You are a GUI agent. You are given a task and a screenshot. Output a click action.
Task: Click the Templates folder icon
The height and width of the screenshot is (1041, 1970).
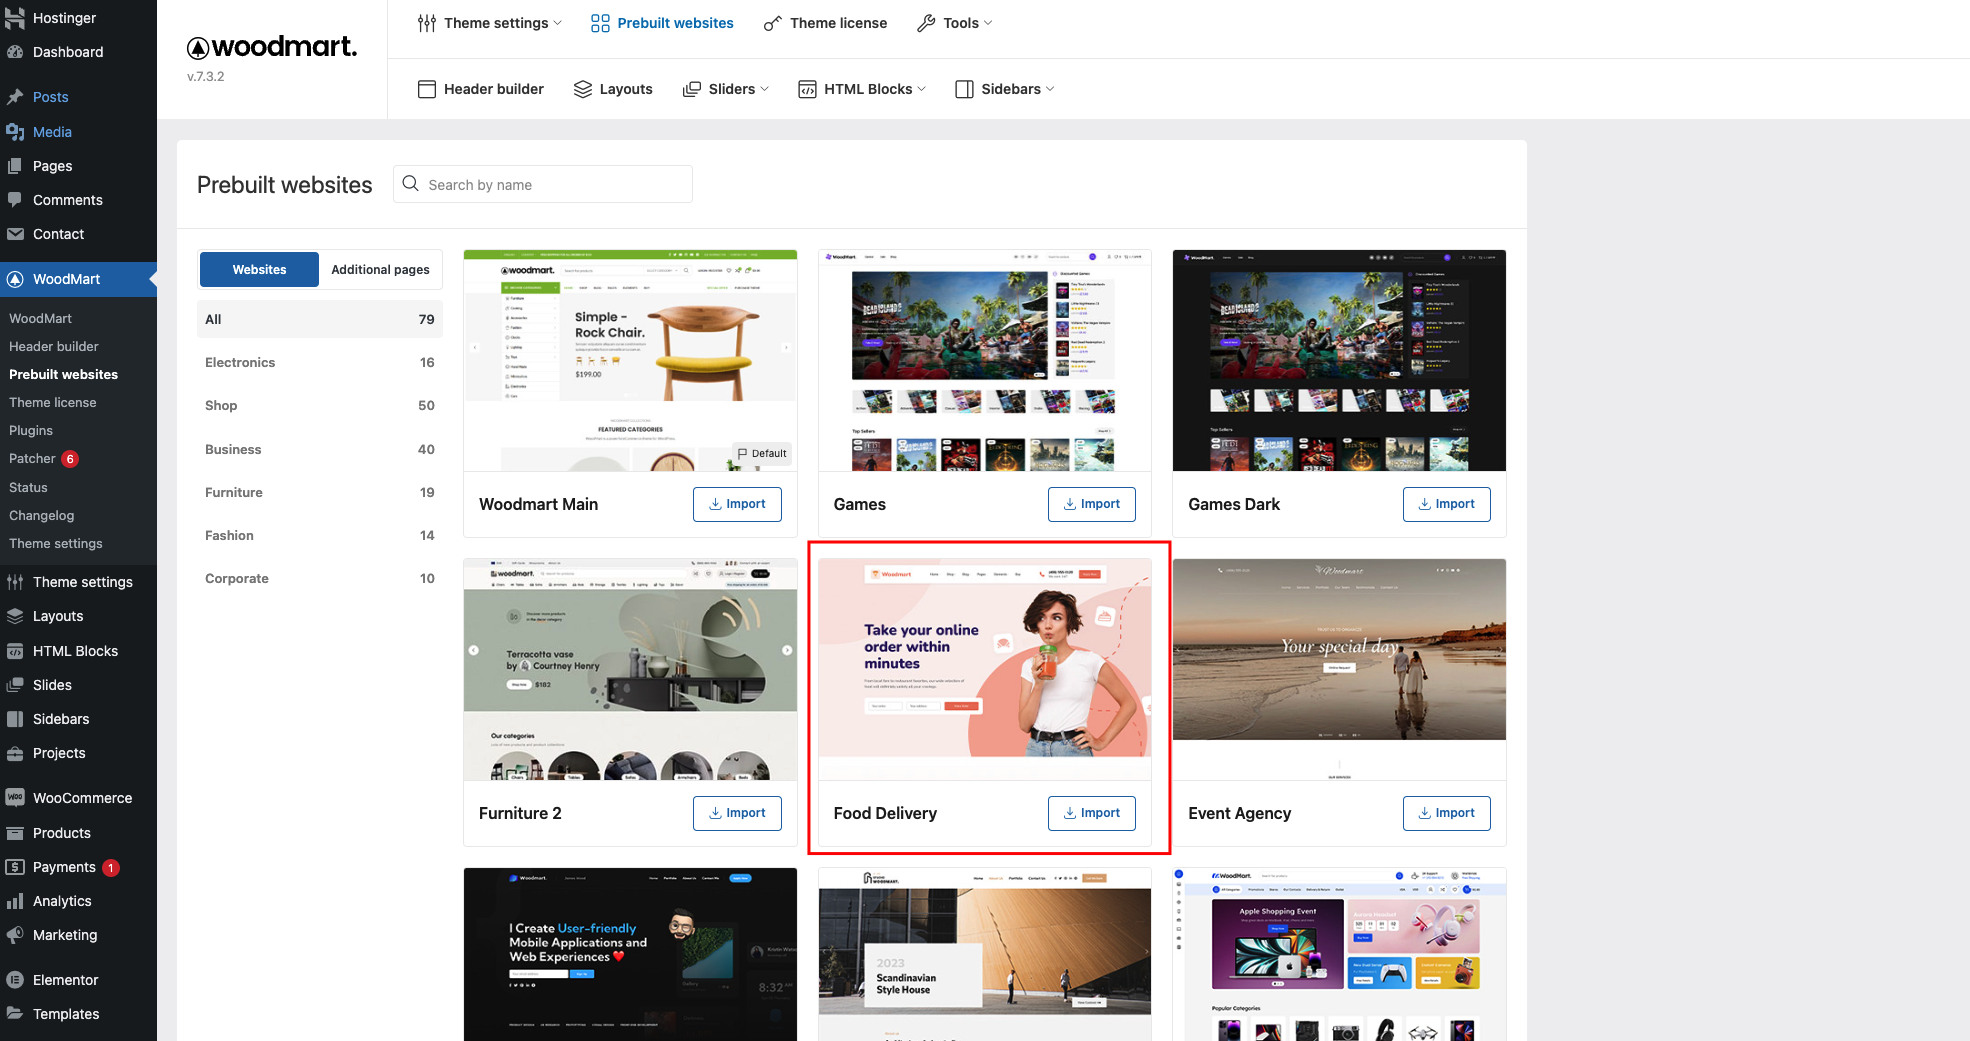tap(15, 1014)
